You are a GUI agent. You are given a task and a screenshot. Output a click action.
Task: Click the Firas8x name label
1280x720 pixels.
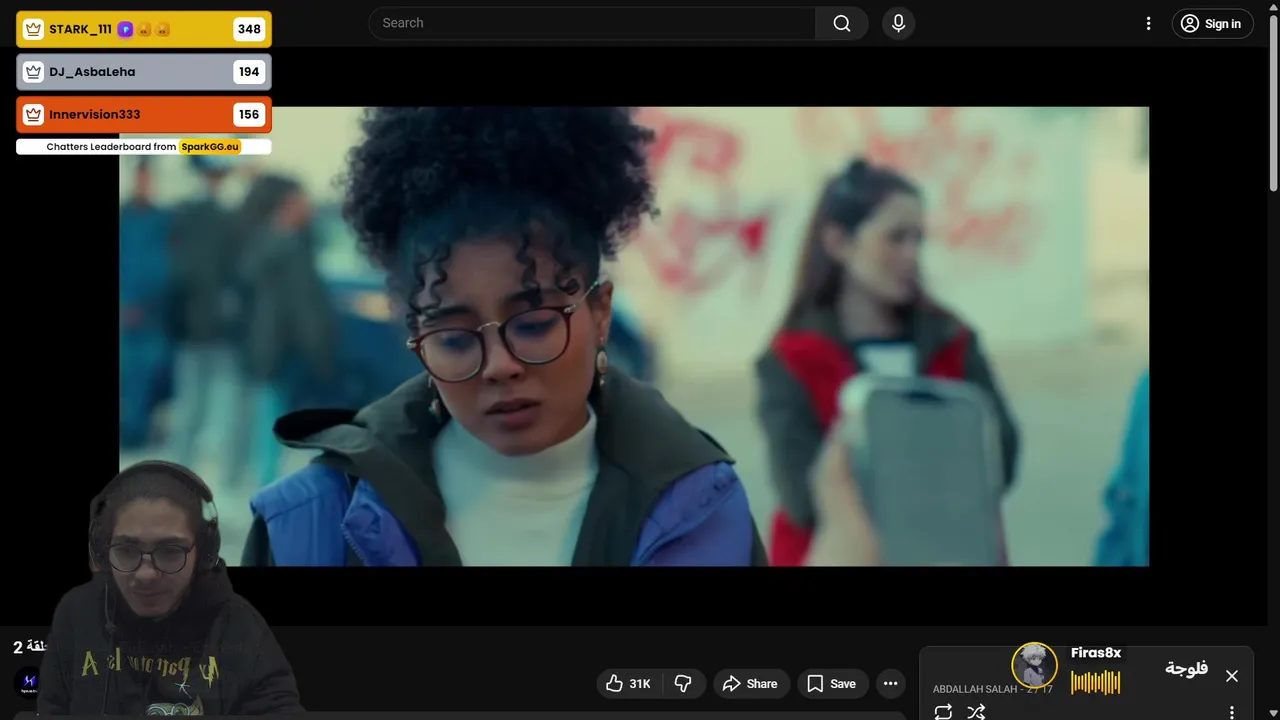tap(1096, 653)
